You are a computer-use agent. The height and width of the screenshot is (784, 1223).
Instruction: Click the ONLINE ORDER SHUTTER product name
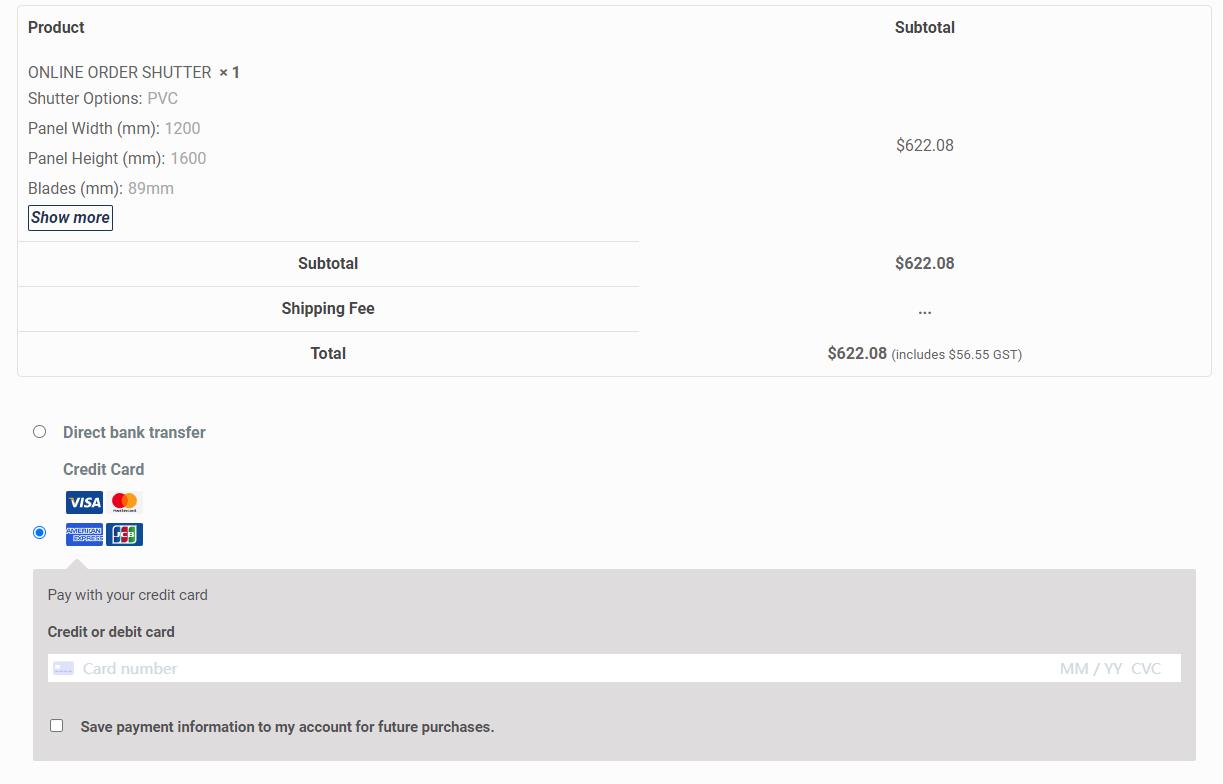(119, 72)
